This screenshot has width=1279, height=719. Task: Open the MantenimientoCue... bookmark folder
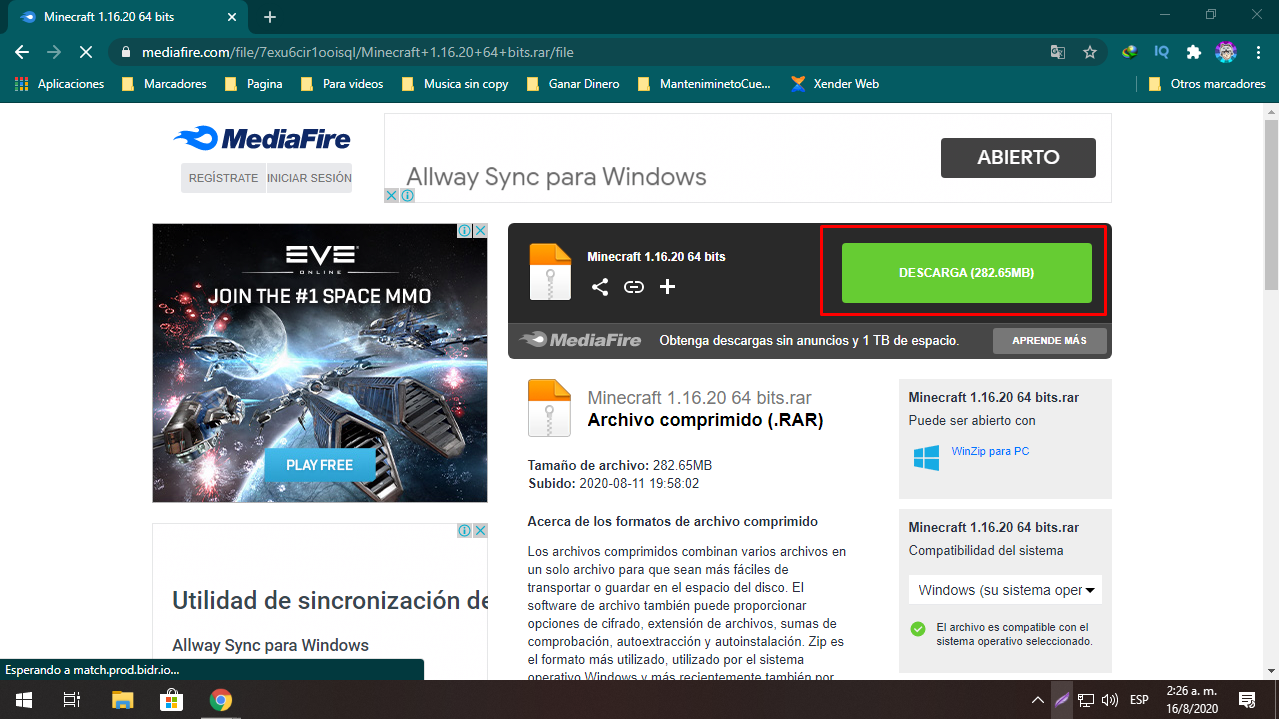tap(704, 84)
